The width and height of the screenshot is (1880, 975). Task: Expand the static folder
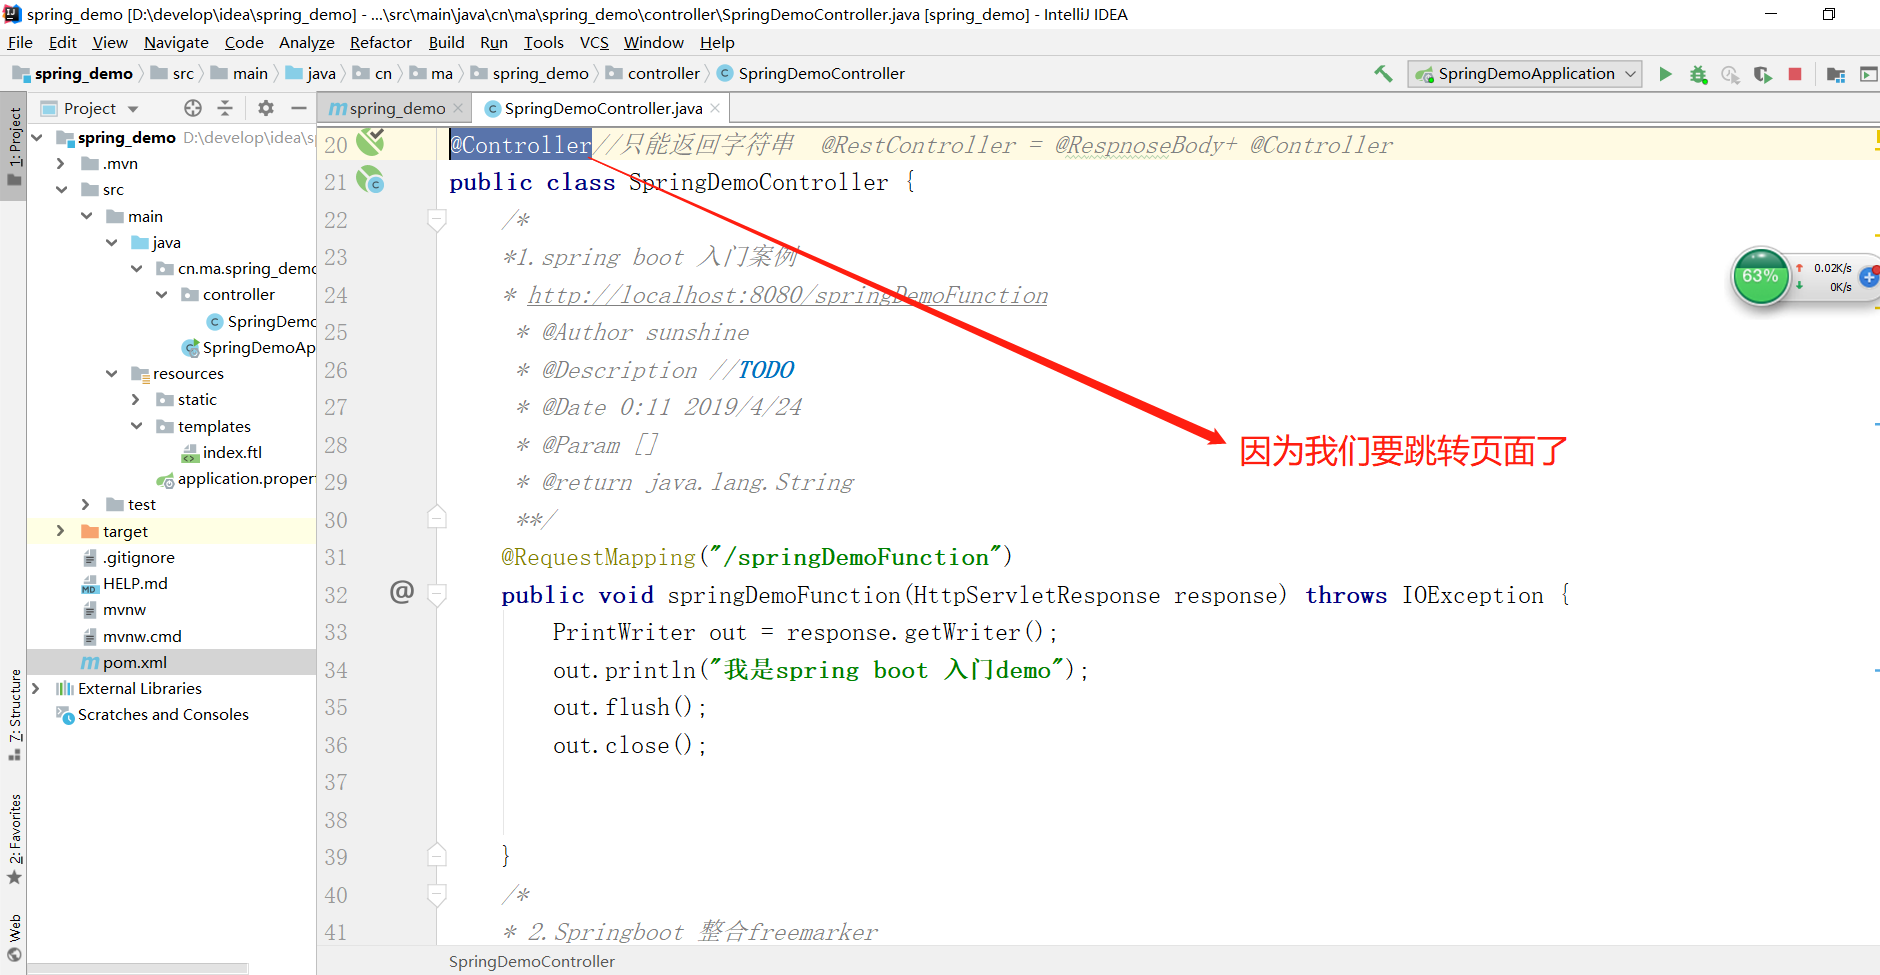click(x=136, y=400)
